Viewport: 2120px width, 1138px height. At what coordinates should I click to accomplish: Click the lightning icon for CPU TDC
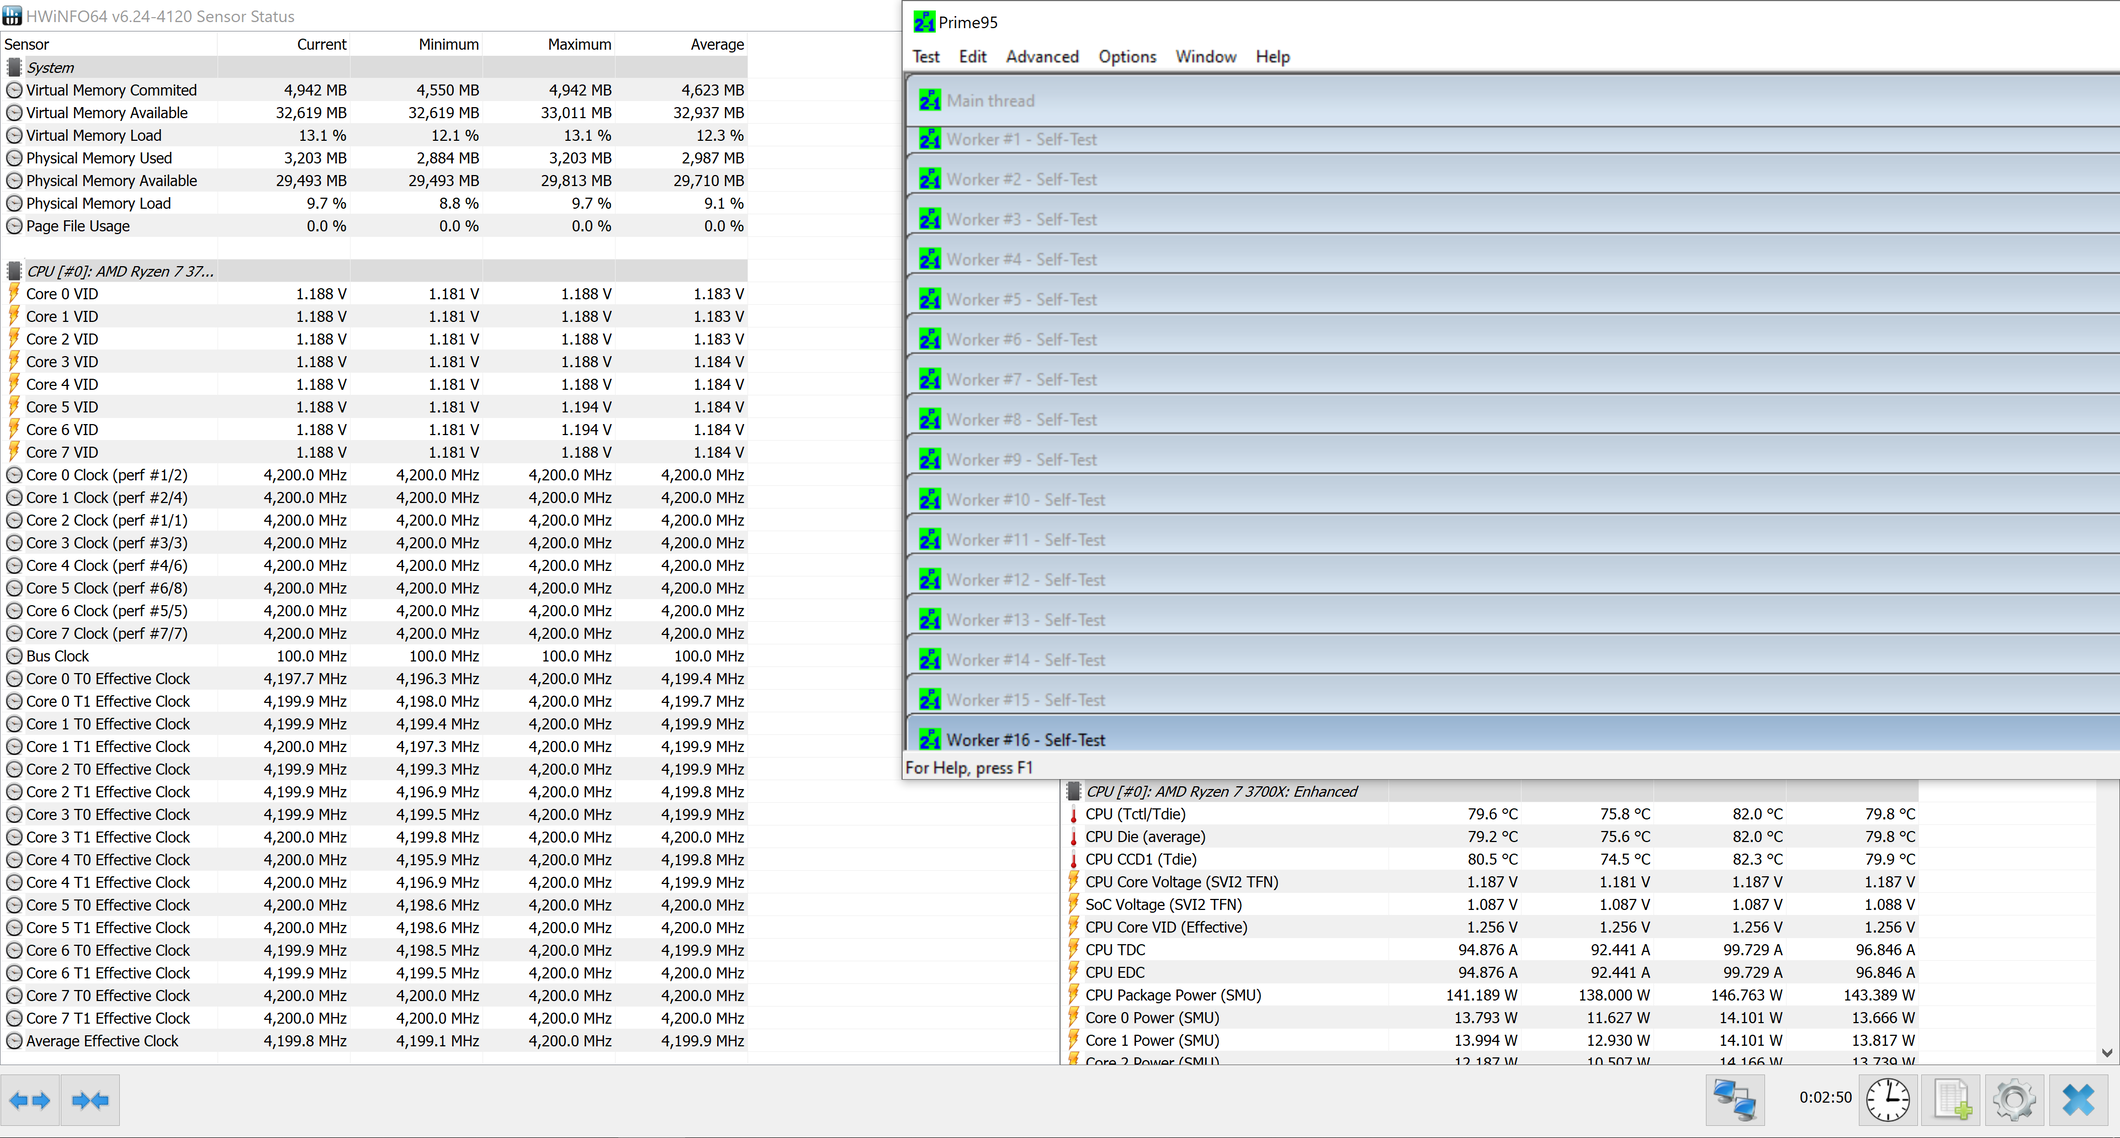(x=1074, y=949)
